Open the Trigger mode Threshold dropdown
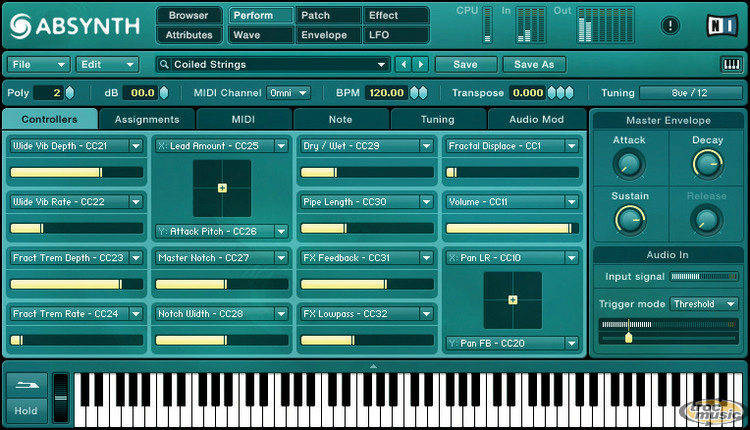Viewport: 750px width, 430px height. pyautogui.click(x=704, y=304)
